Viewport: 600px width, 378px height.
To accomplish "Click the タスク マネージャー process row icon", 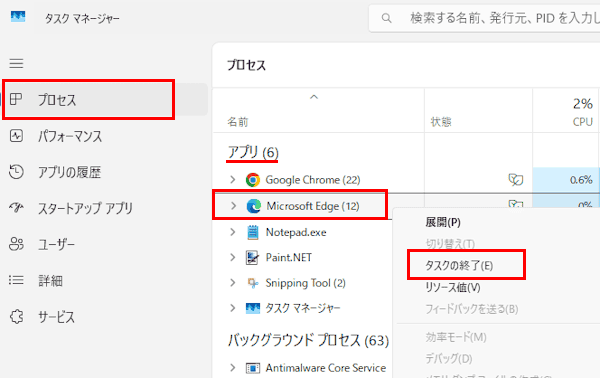I will (253, 308).
